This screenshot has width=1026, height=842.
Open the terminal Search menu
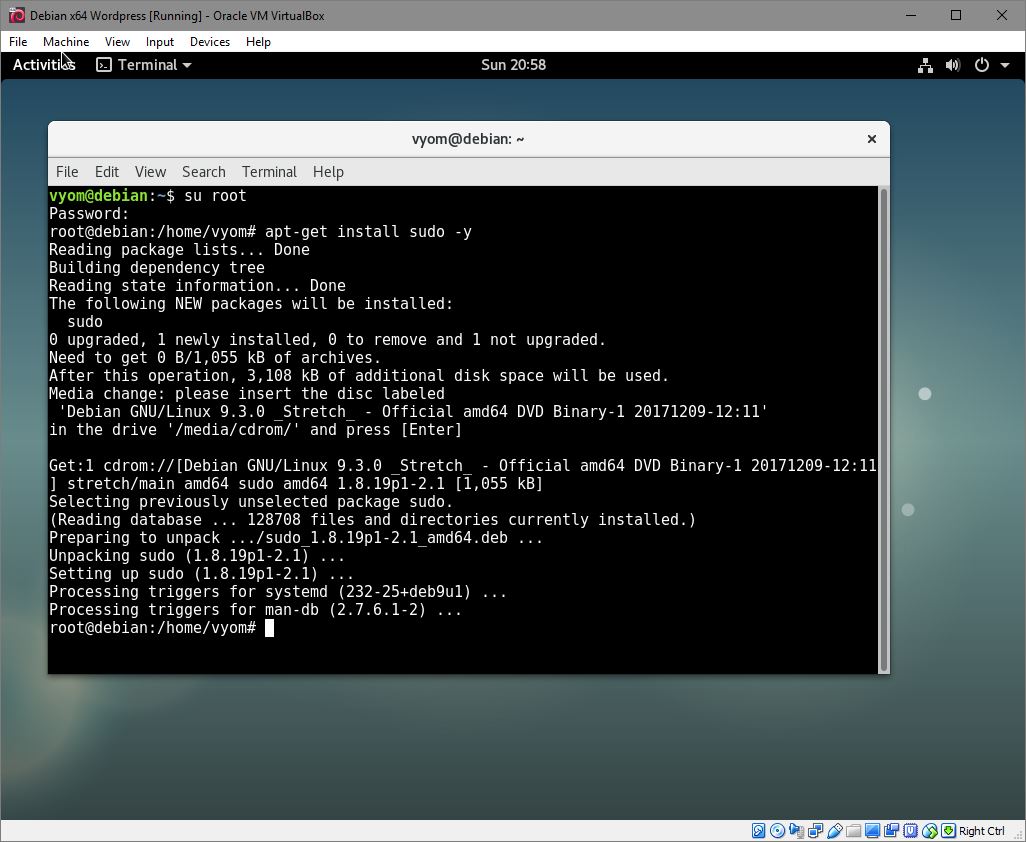click(203, 171)
